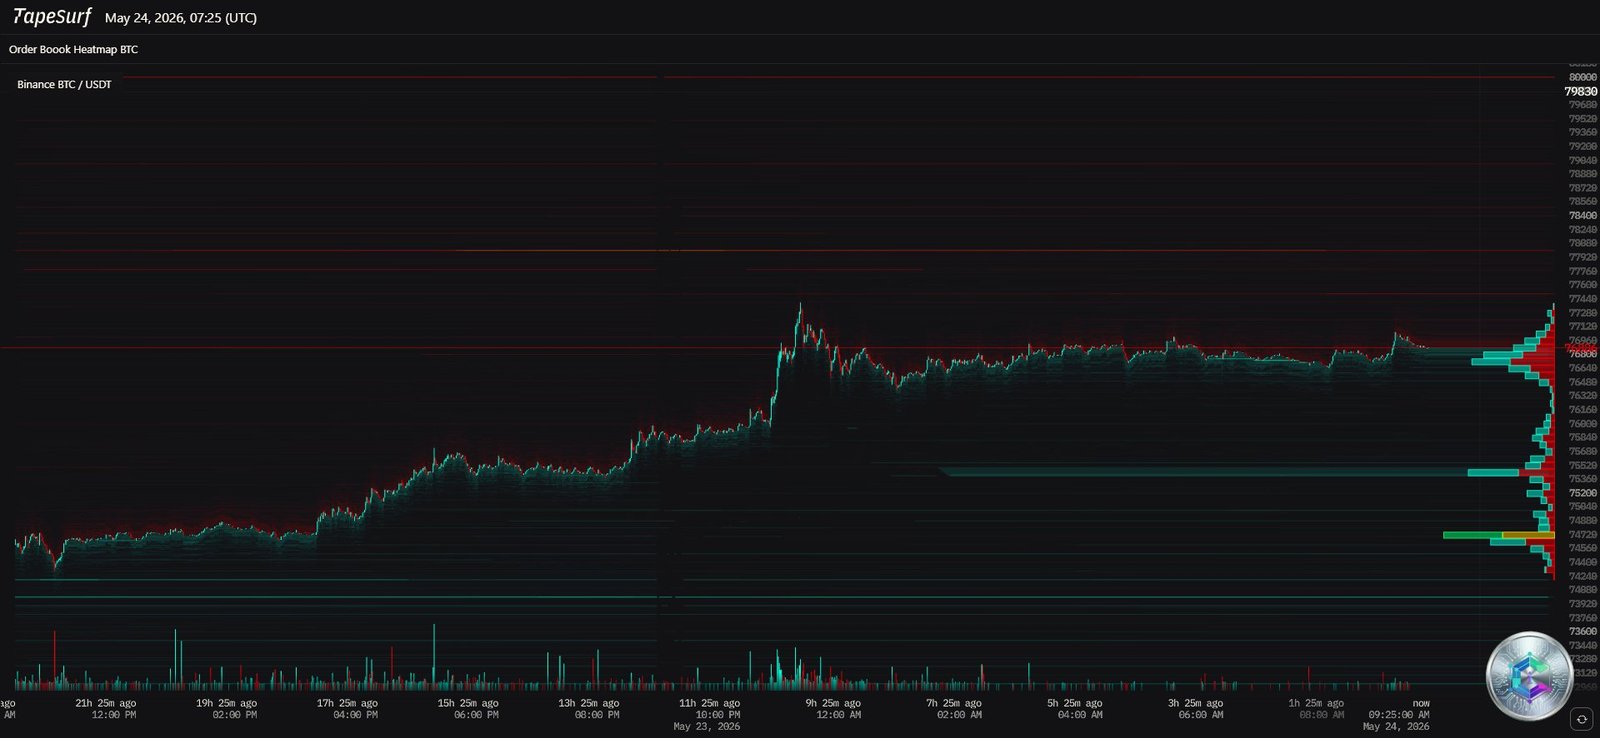Viewport: 1600px width, 738px height.
Task: Click the 19h 25m ago time label
Action: (x=226, y=703)
